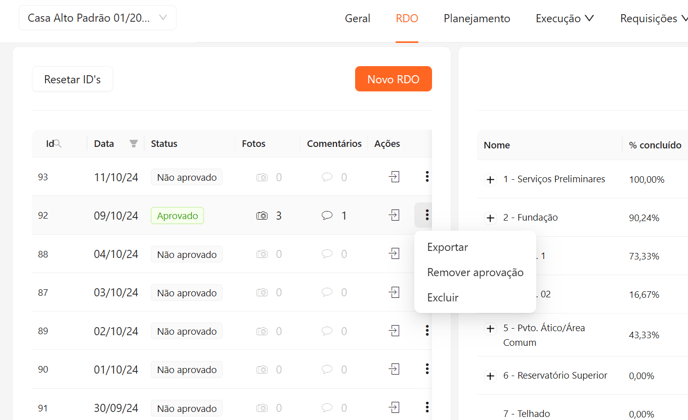This screenshot has width=688, height=420.
Task: Open RDO 90 using the enter icon
Action: coord(394,369)
